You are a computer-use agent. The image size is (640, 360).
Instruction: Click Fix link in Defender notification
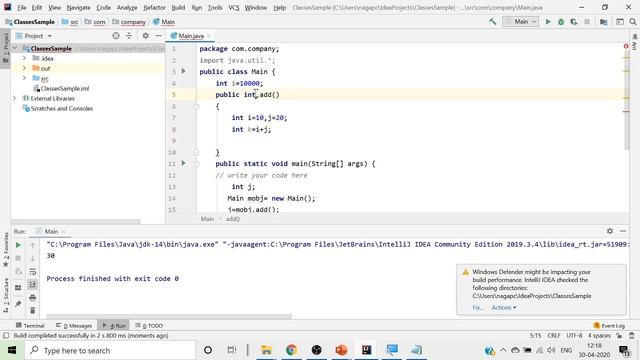(x=478, y=307)
